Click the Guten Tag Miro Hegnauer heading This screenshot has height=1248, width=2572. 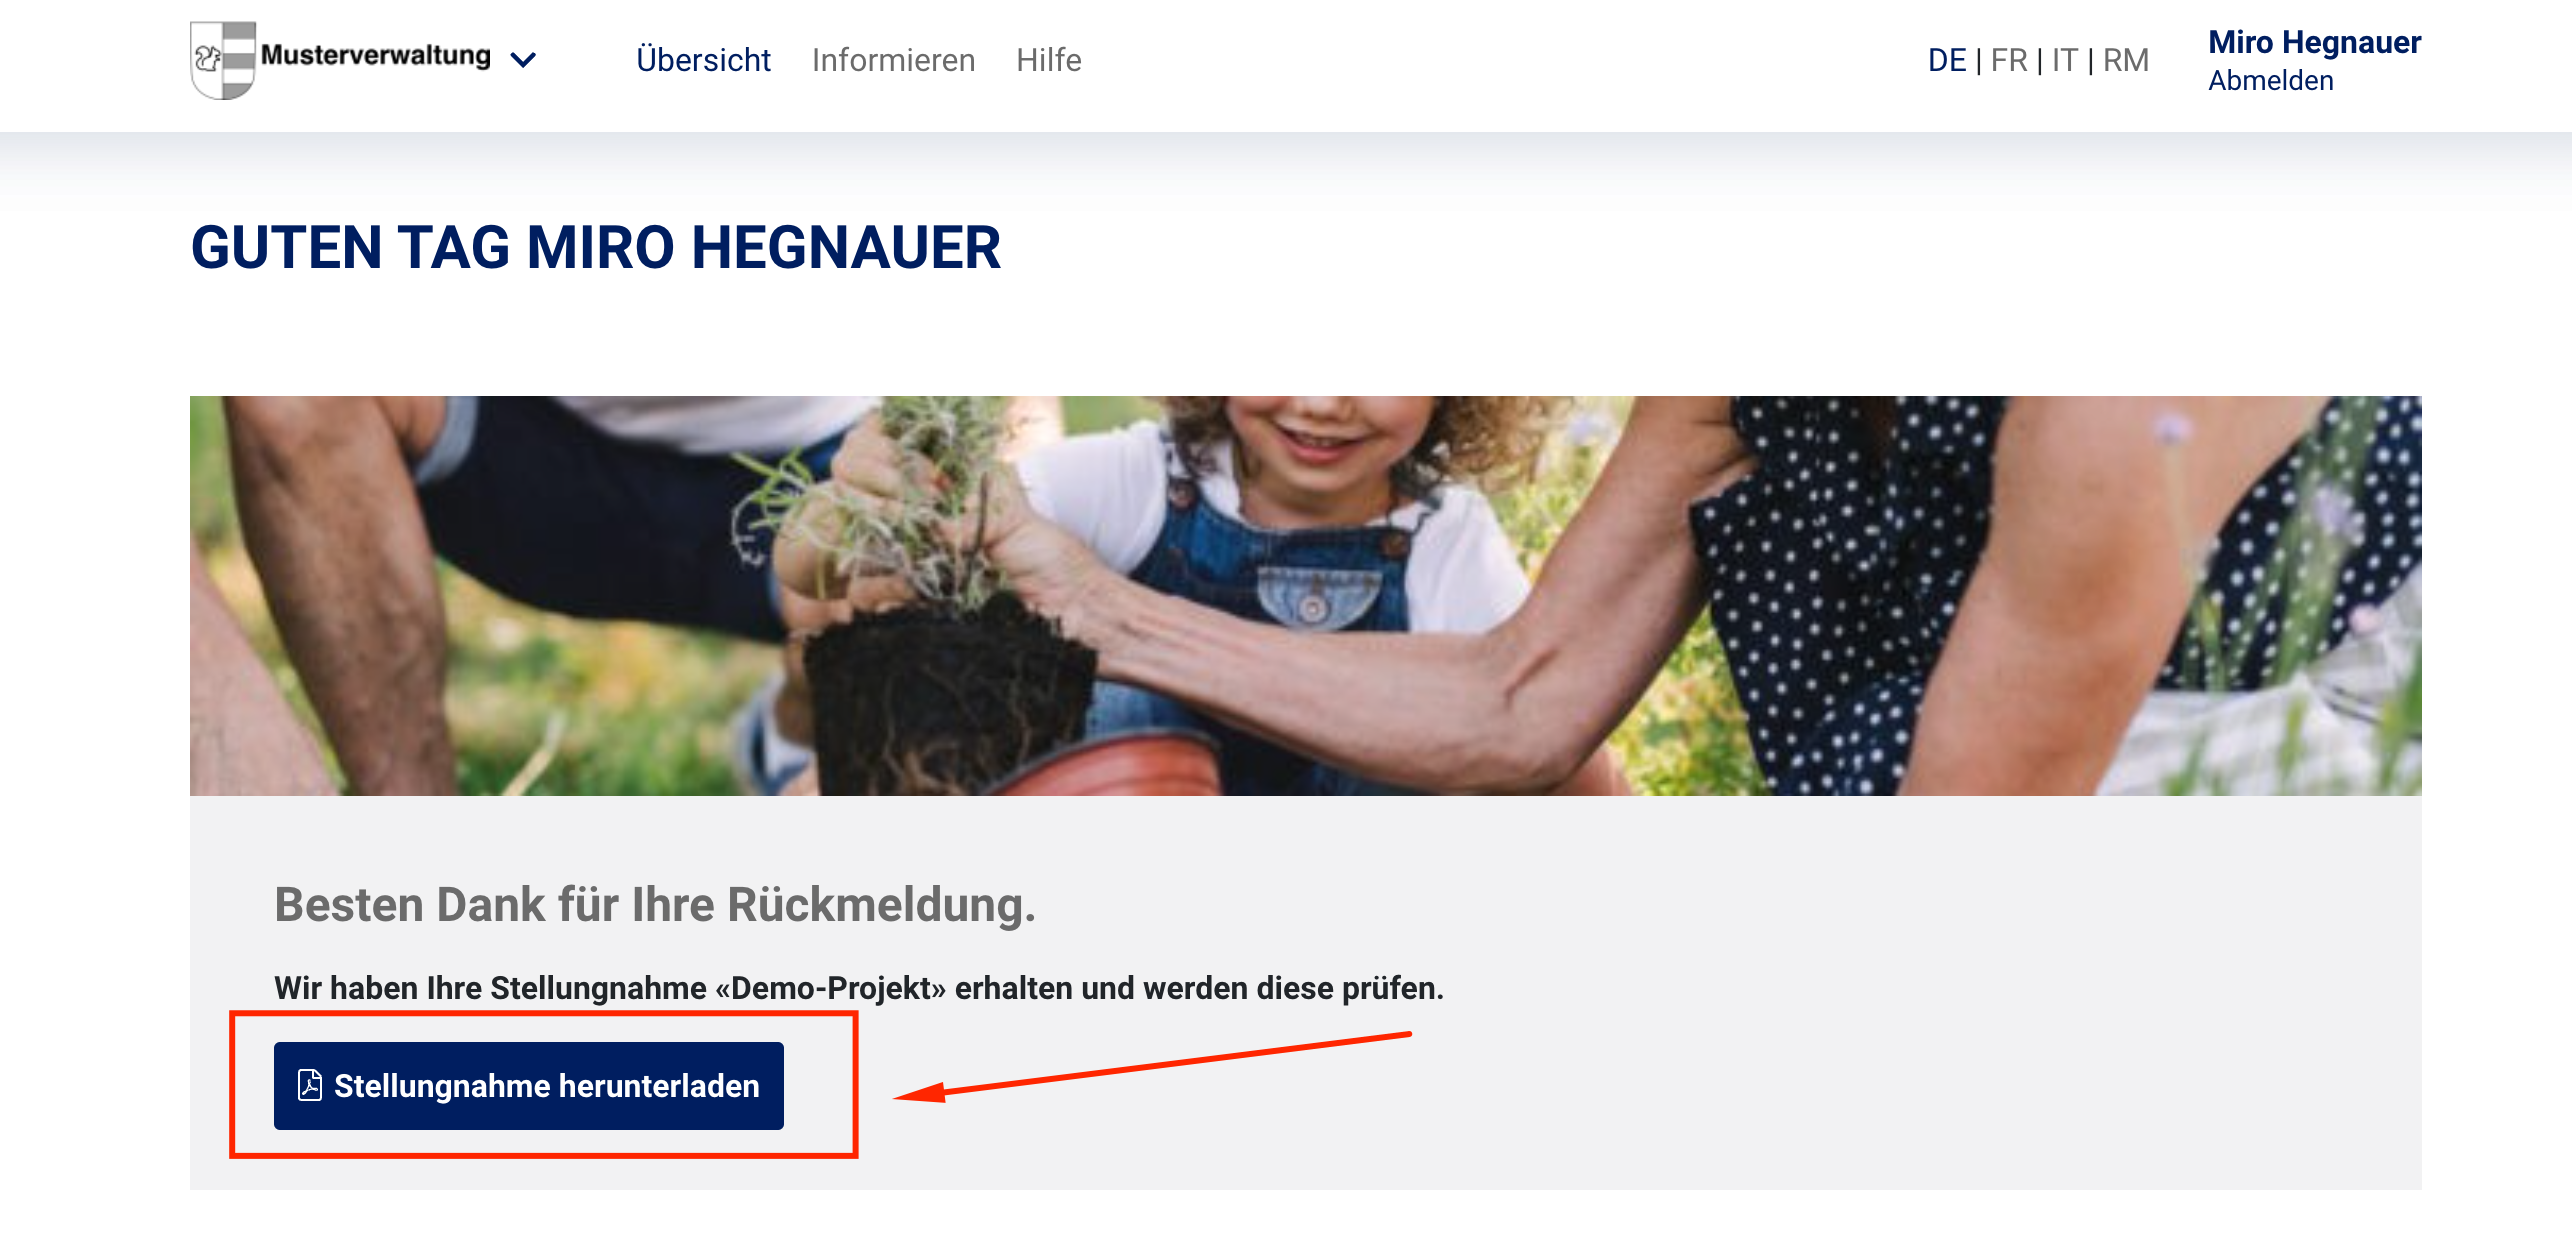(x=595, y=247)
